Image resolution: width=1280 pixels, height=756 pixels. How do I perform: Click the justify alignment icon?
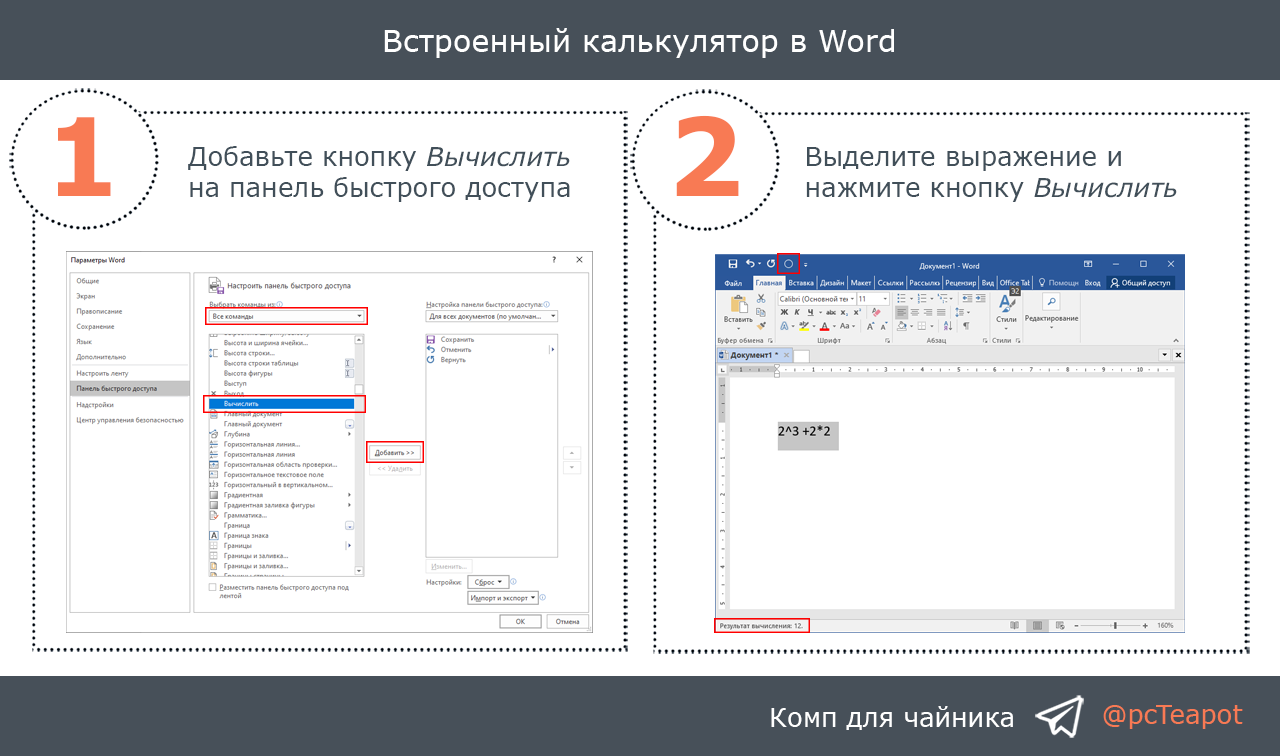tap(941, 312)
